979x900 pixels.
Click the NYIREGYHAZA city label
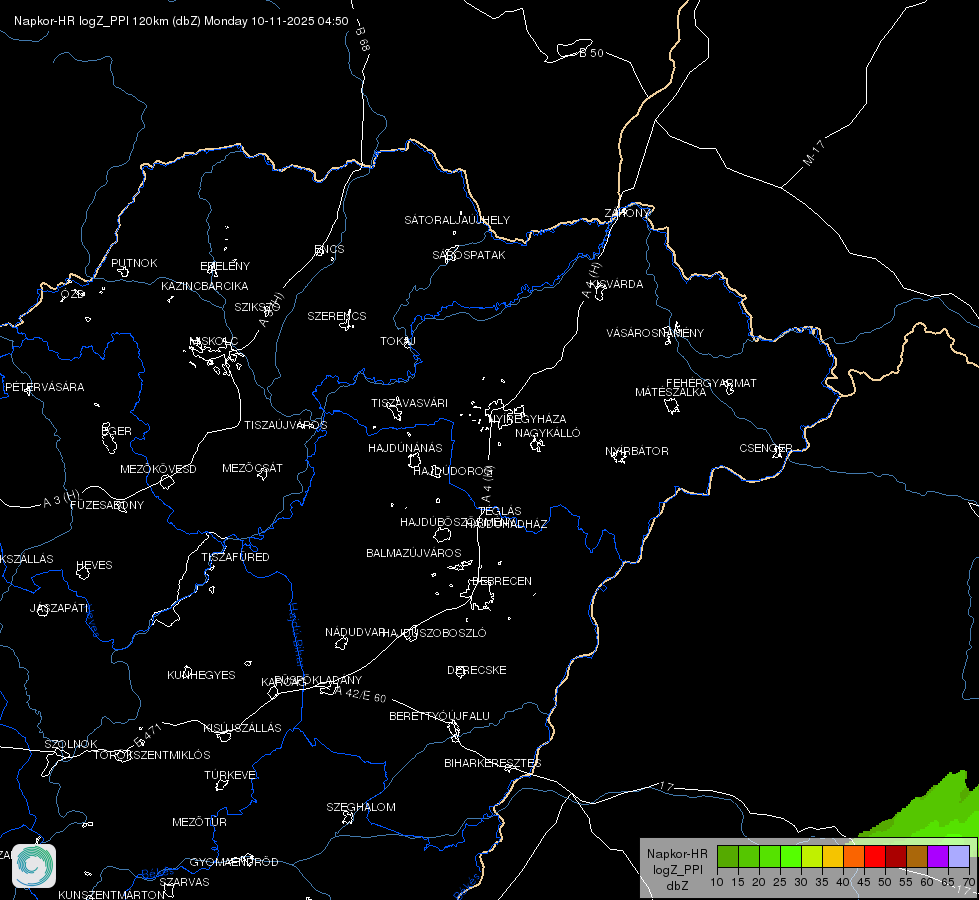(528, 418)
